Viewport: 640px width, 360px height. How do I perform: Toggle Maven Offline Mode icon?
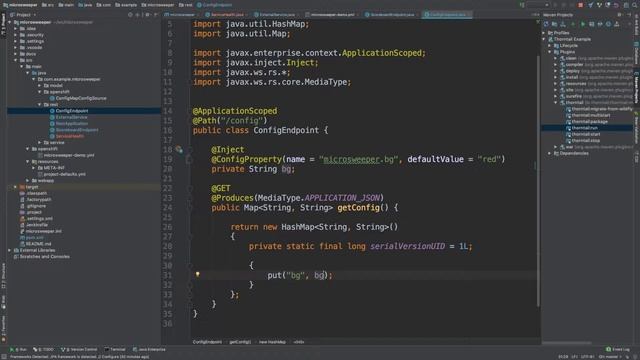pyautogui.click(x=600, y=24)
